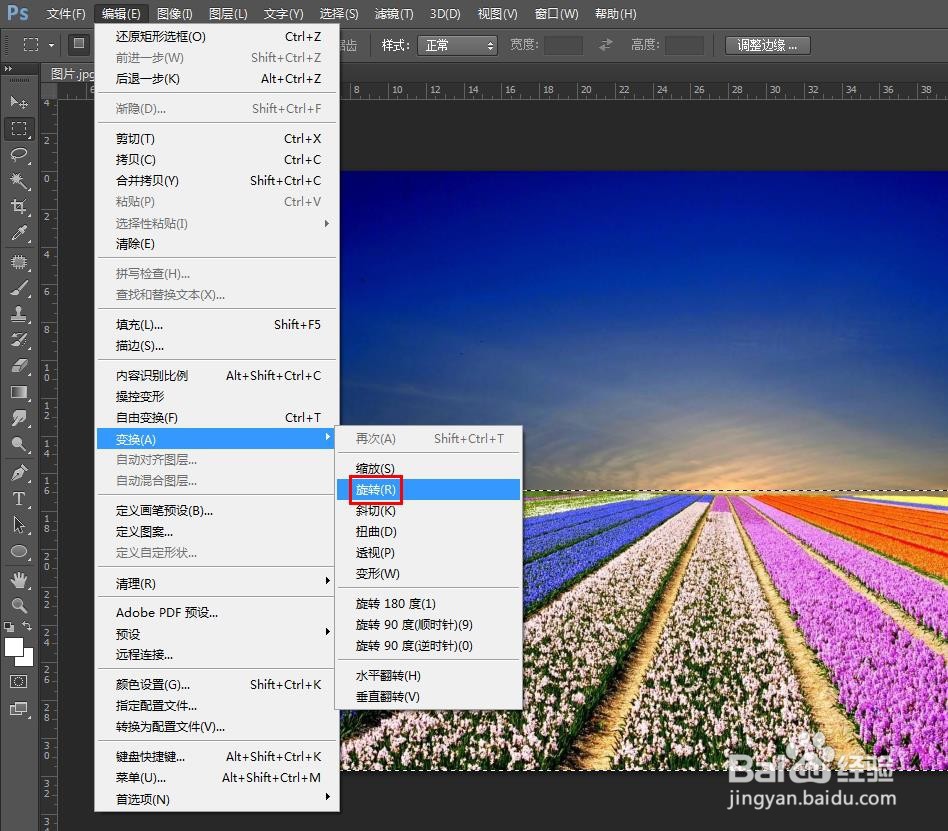Choose 水平翻转(H) flip horizontal
The height and width of the screenshot is (831, 948).
click(x=388, y=675)
